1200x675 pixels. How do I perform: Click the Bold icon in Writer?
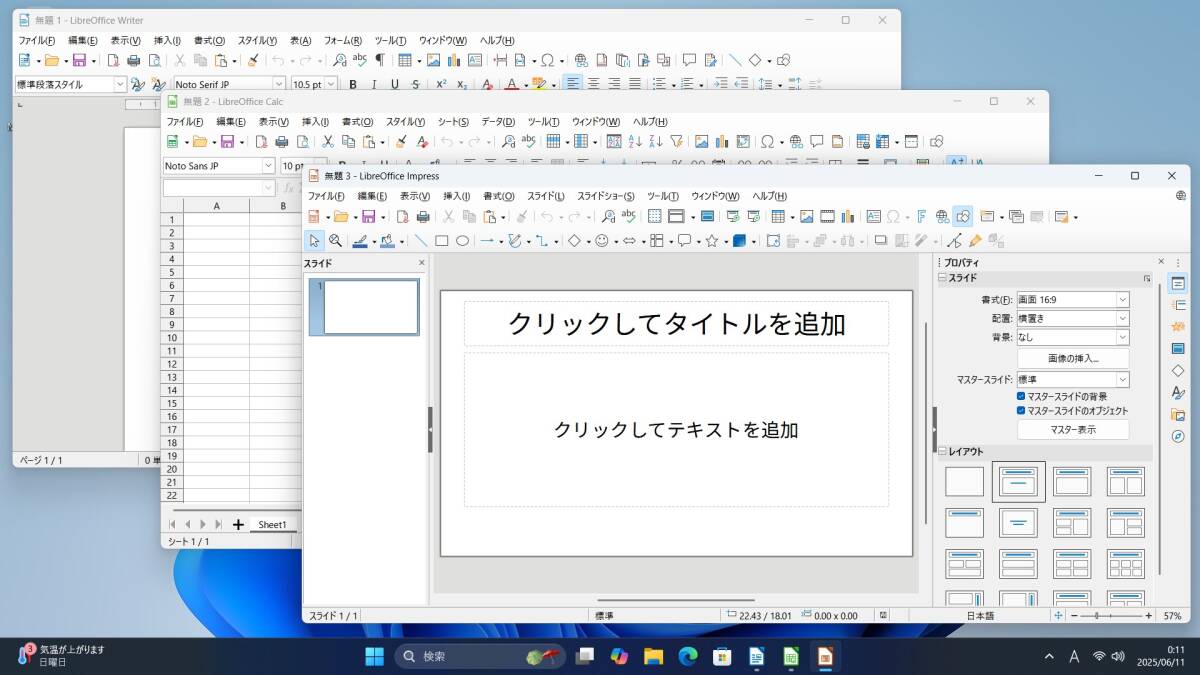(352, 85)
